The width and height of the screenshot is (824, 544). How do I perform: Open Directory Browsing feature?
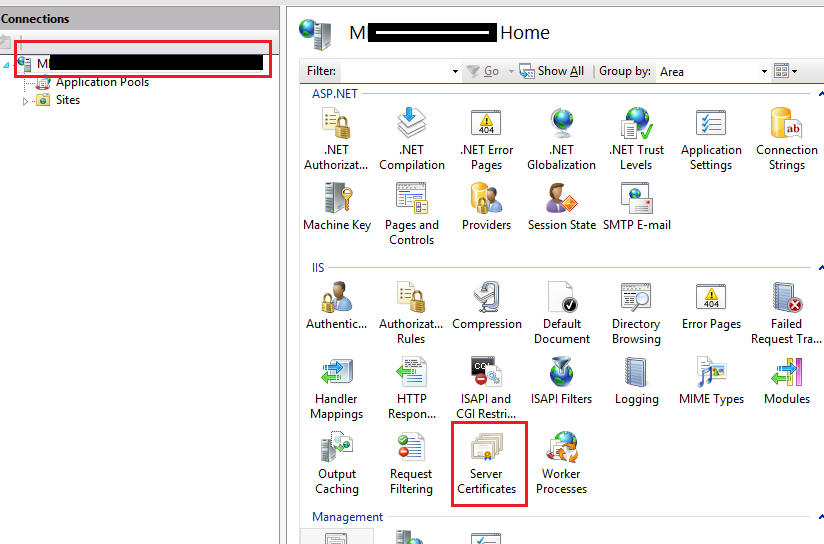(x=636, y=313)
